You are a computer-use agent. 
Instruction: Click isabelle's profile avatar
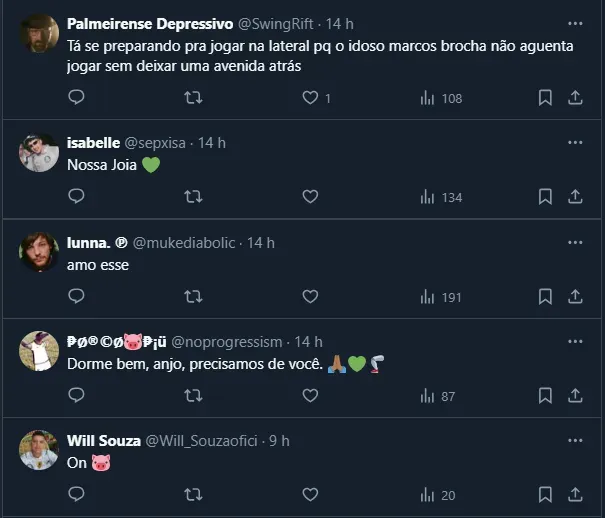pyautogui.click(x=39, y=152)
